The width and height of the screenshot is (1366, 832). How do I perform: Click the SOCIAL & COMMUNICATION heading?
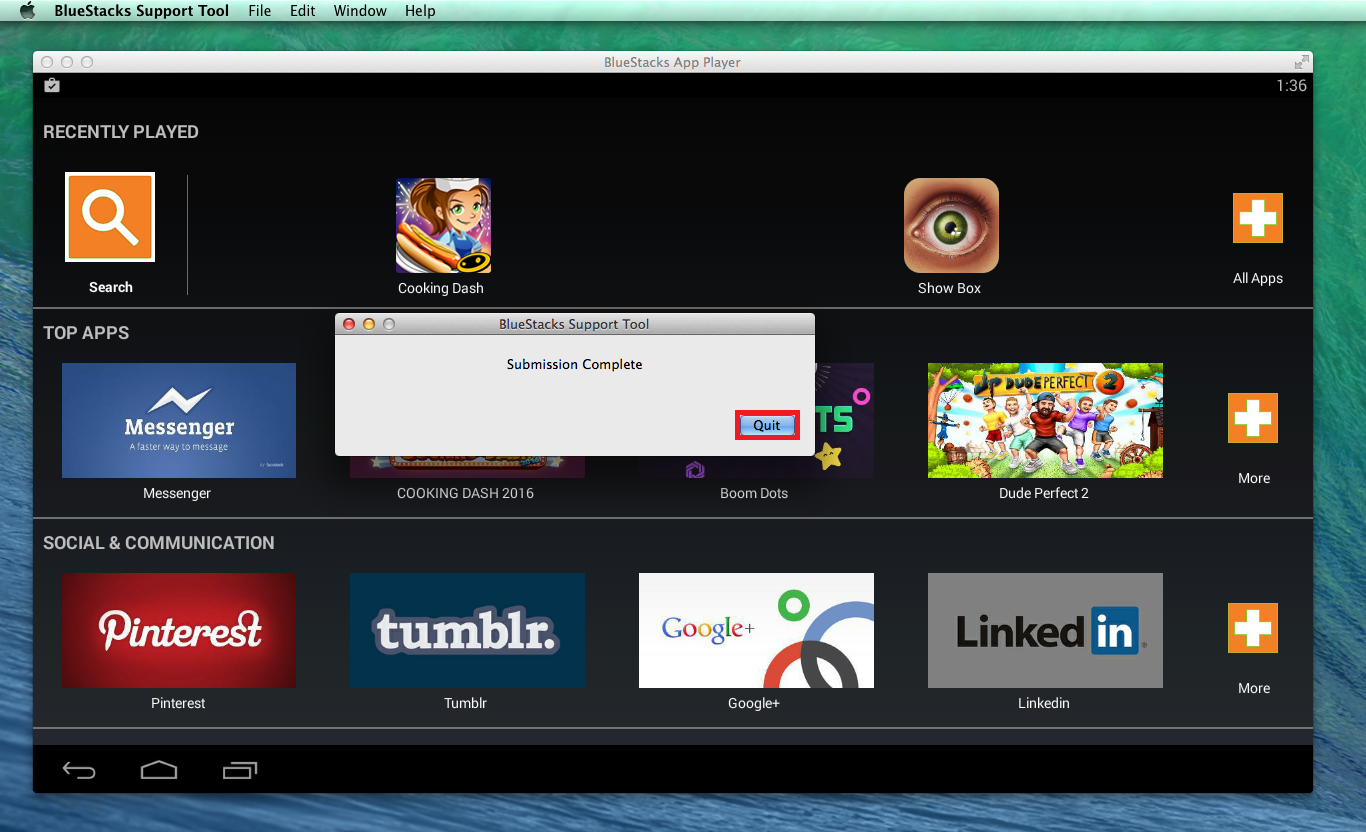[x=159, y=543]
